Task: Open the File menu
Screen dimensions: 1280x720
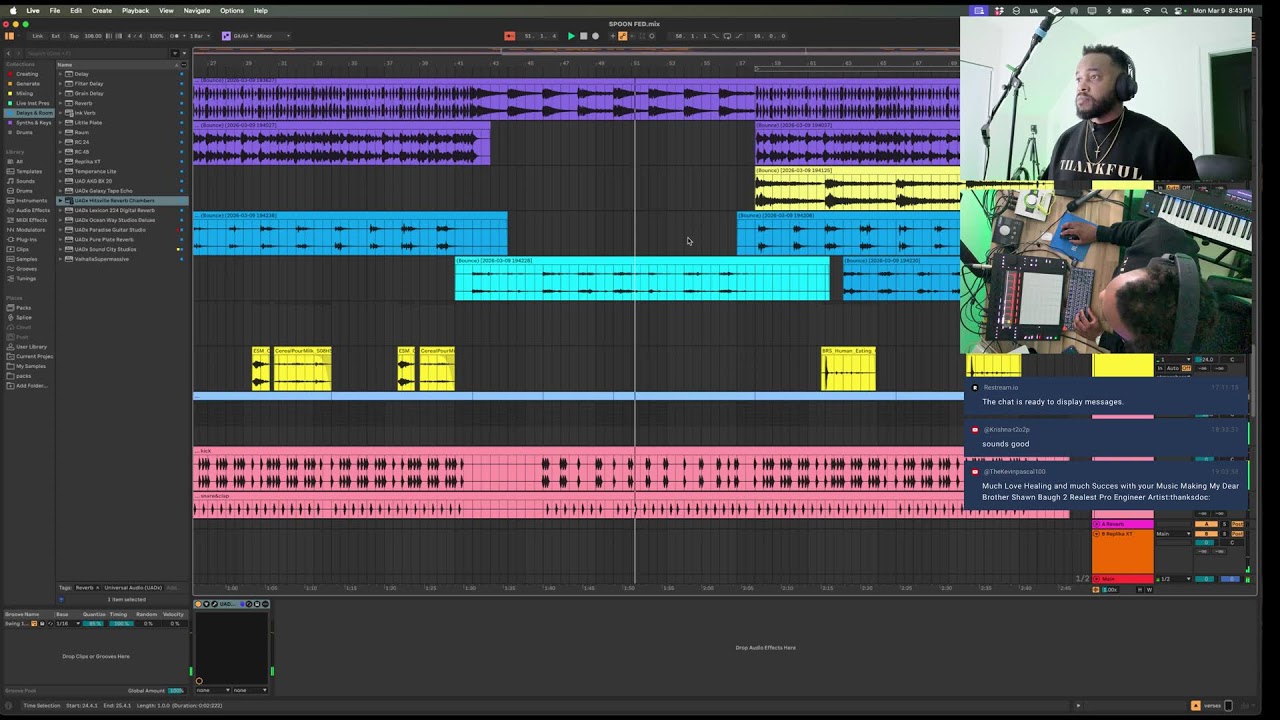Action: point(55,10)
